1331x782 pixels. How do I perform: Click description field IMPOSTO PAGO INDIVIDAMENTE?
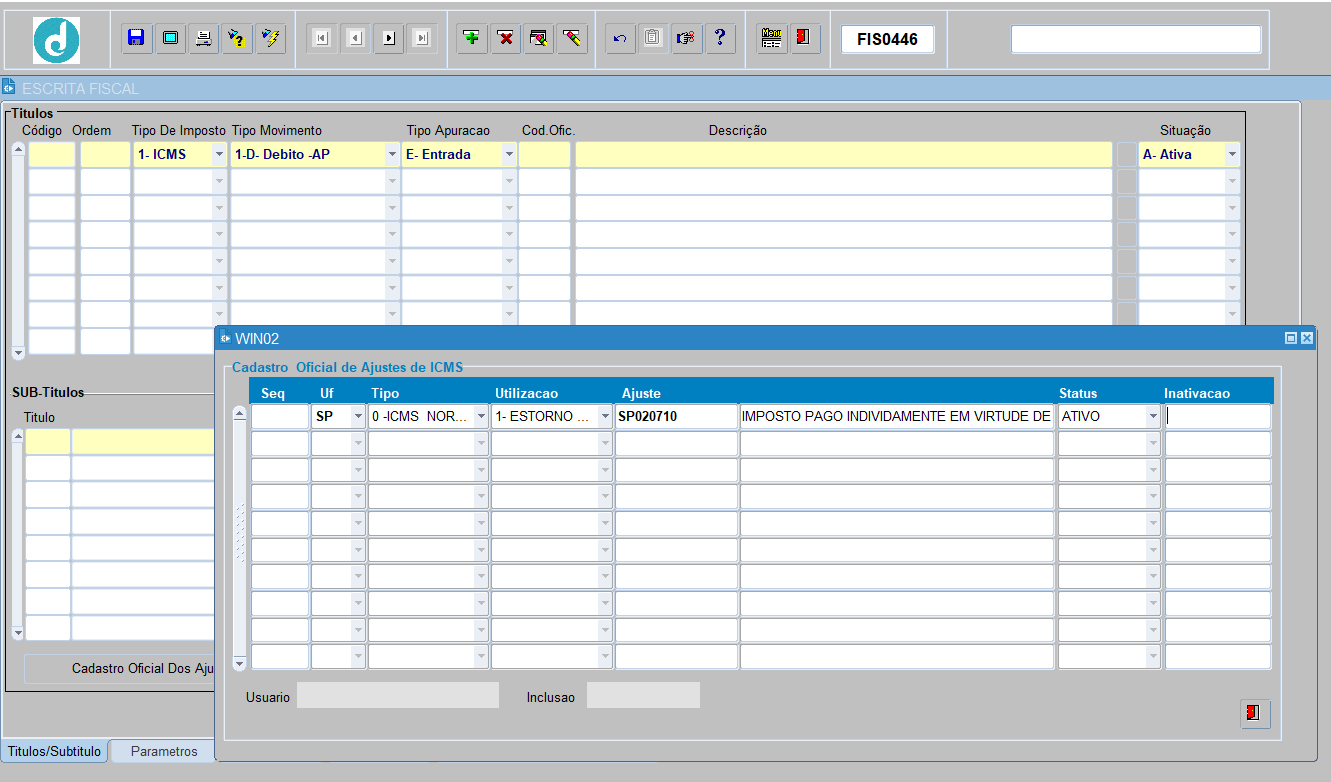(x=897, y=417)
